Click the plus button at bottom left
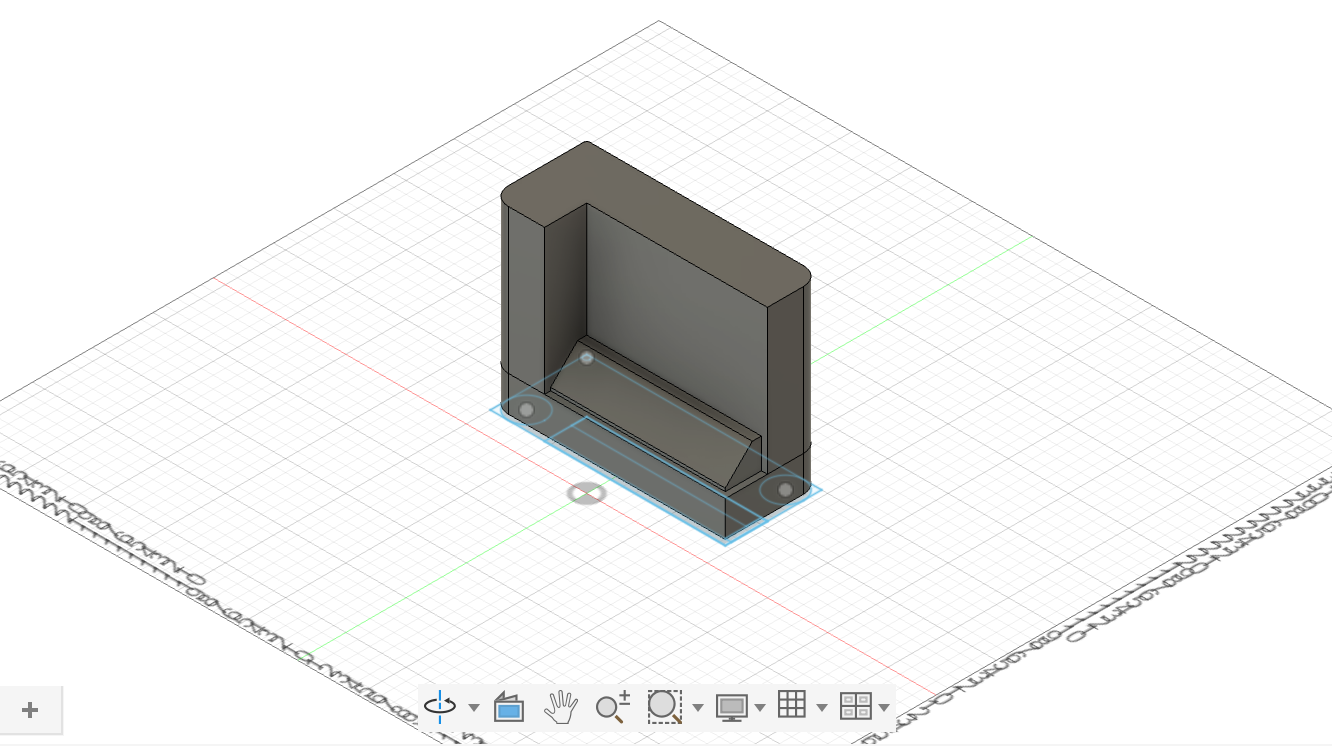This screenshot has width=1332, height=746. [30, 710]
